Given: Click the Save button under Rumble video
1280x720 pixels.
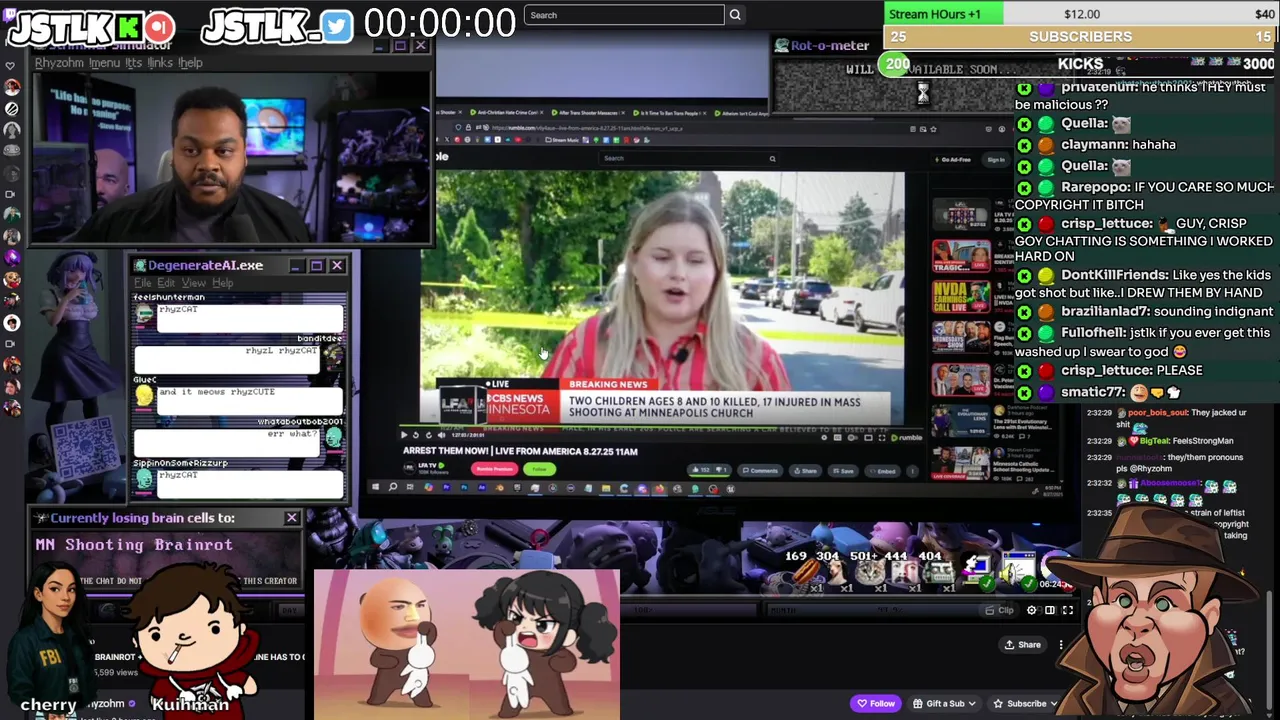Looking at the screenshot, I should coord(844,470).
